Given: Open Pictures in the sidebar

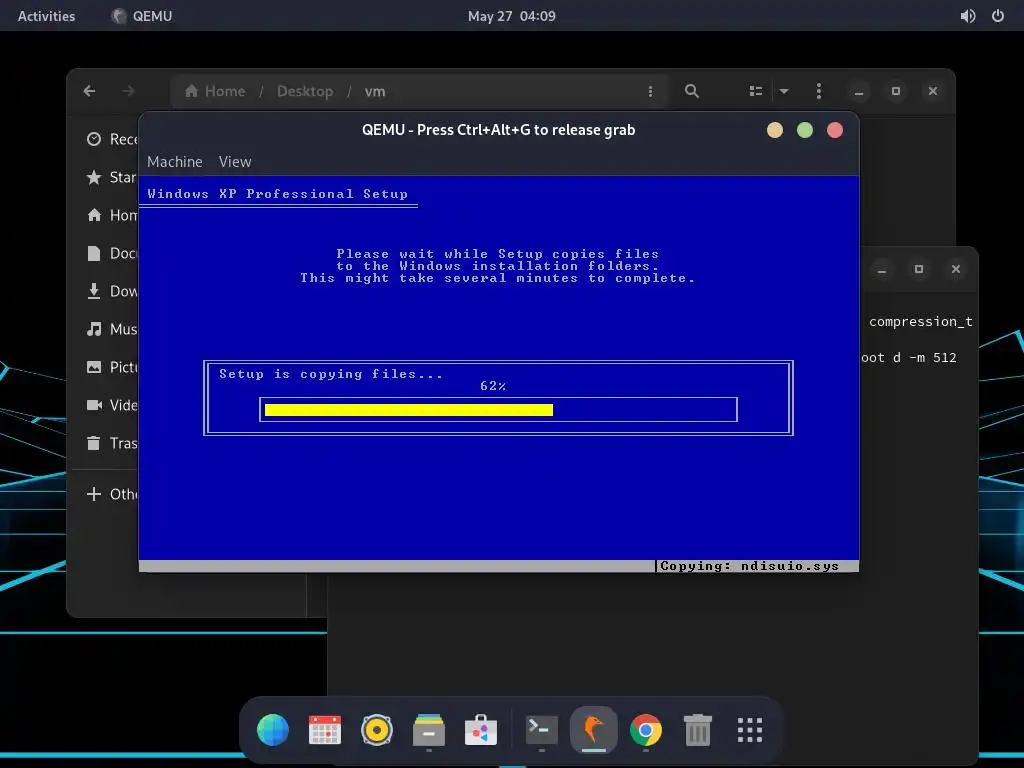Looking at the screenshot, I should pos(112,367).
